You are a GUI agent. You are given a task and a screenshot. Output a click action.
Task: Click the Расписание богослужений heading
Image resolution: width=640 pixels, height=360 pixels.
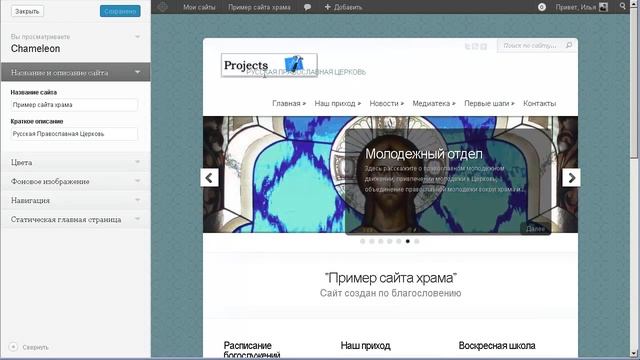click(252, 350)
